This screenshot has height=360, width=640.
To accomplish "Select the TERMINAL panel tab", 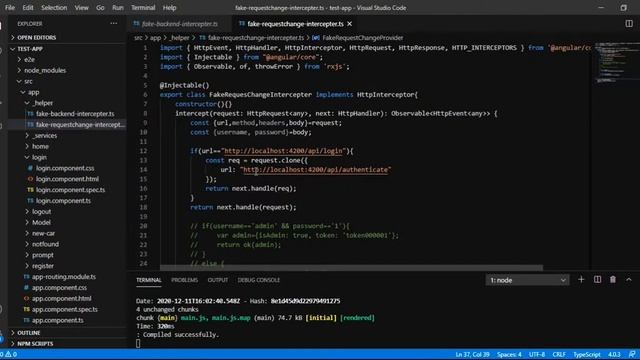I will point(149,280).
